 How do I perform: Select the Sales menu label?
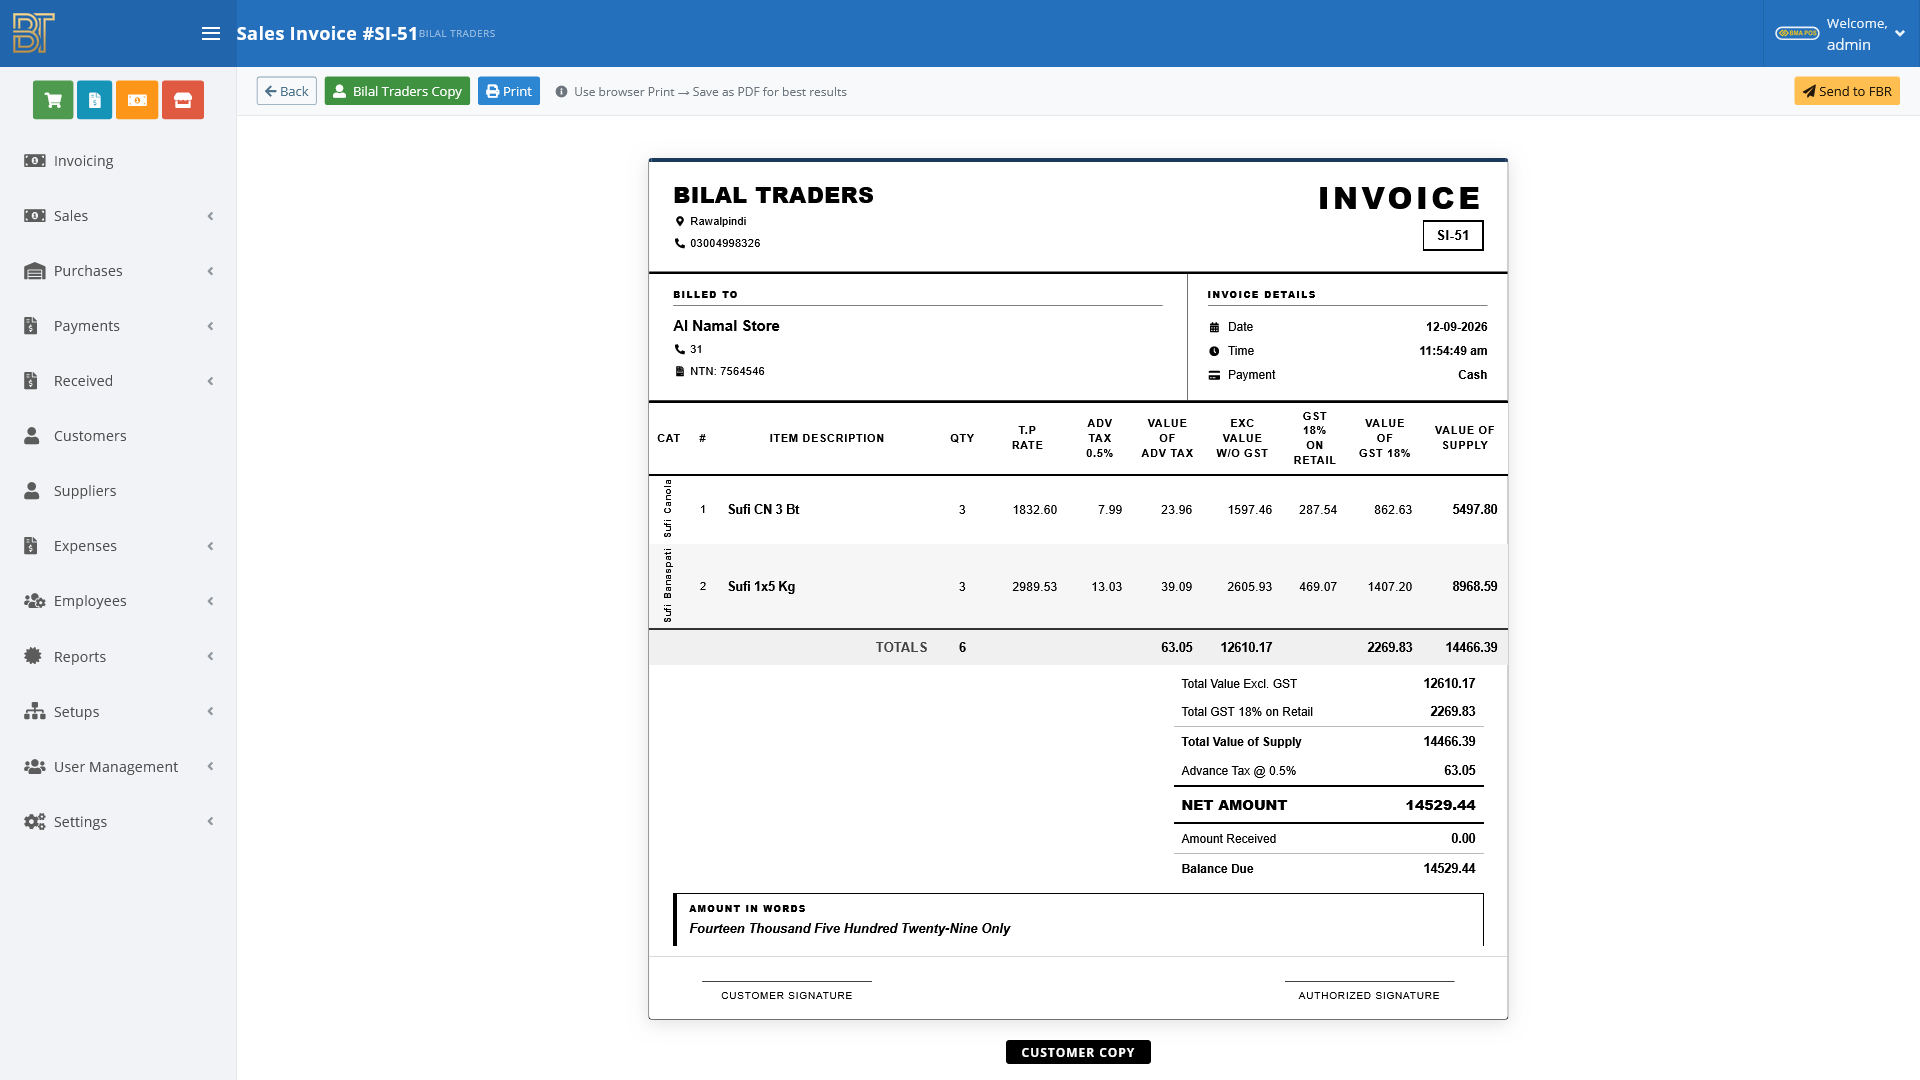pos(71,216)
